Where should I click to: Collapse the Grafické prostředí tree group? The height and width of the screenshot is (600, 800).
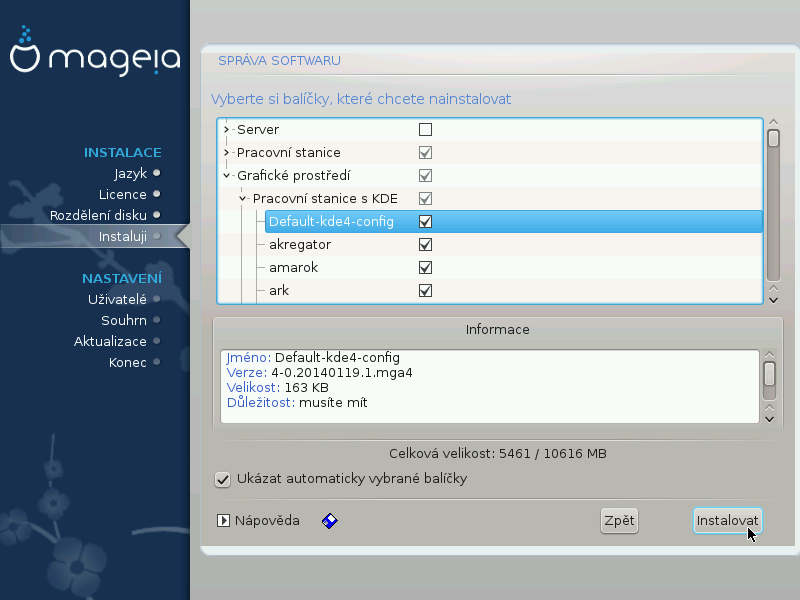227,176
